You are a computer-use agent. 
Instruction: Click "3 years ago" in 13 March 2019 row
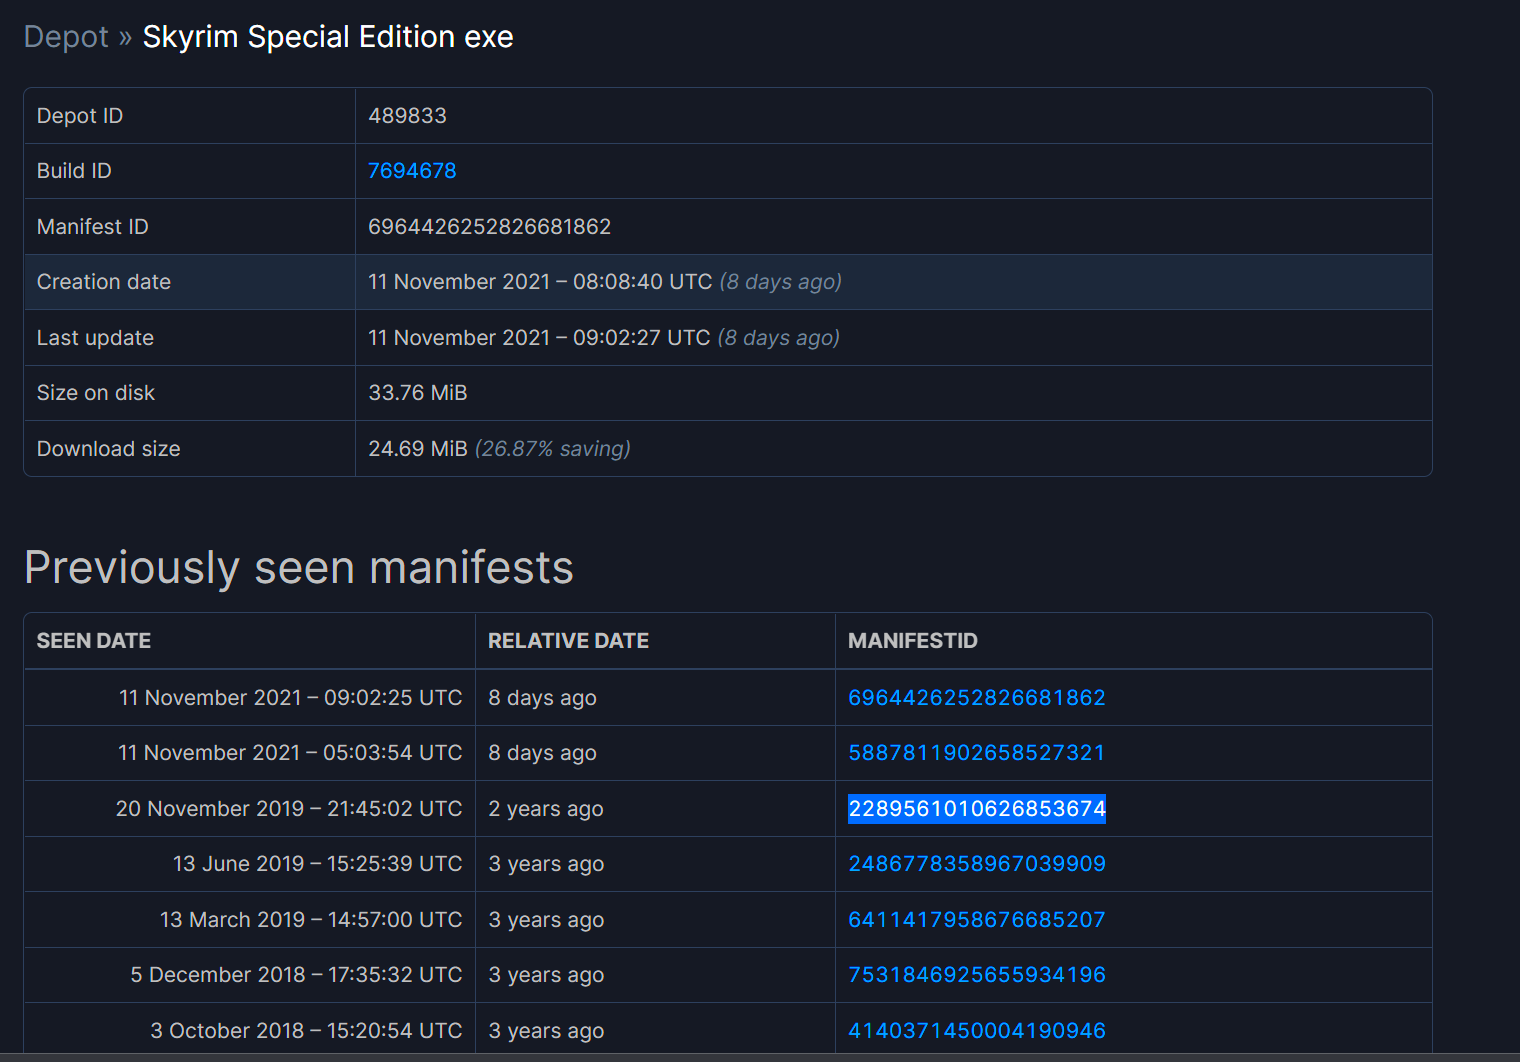click(x=546, y=920)
